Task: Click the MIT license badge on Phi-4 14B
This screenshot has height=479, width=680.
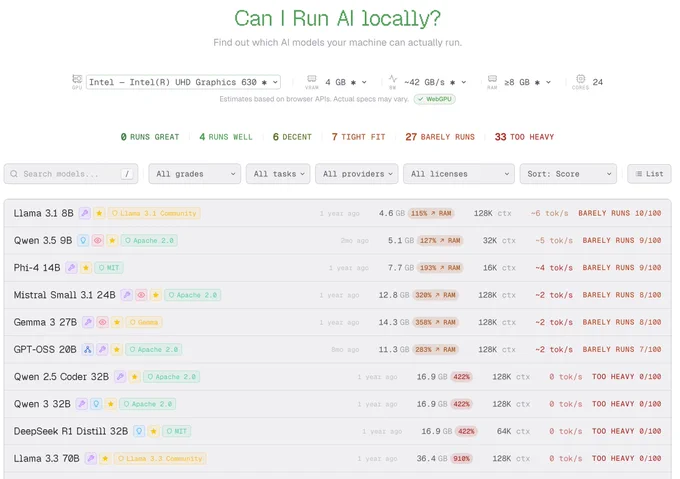Action: pyautogui.click(x=109, y=268)
